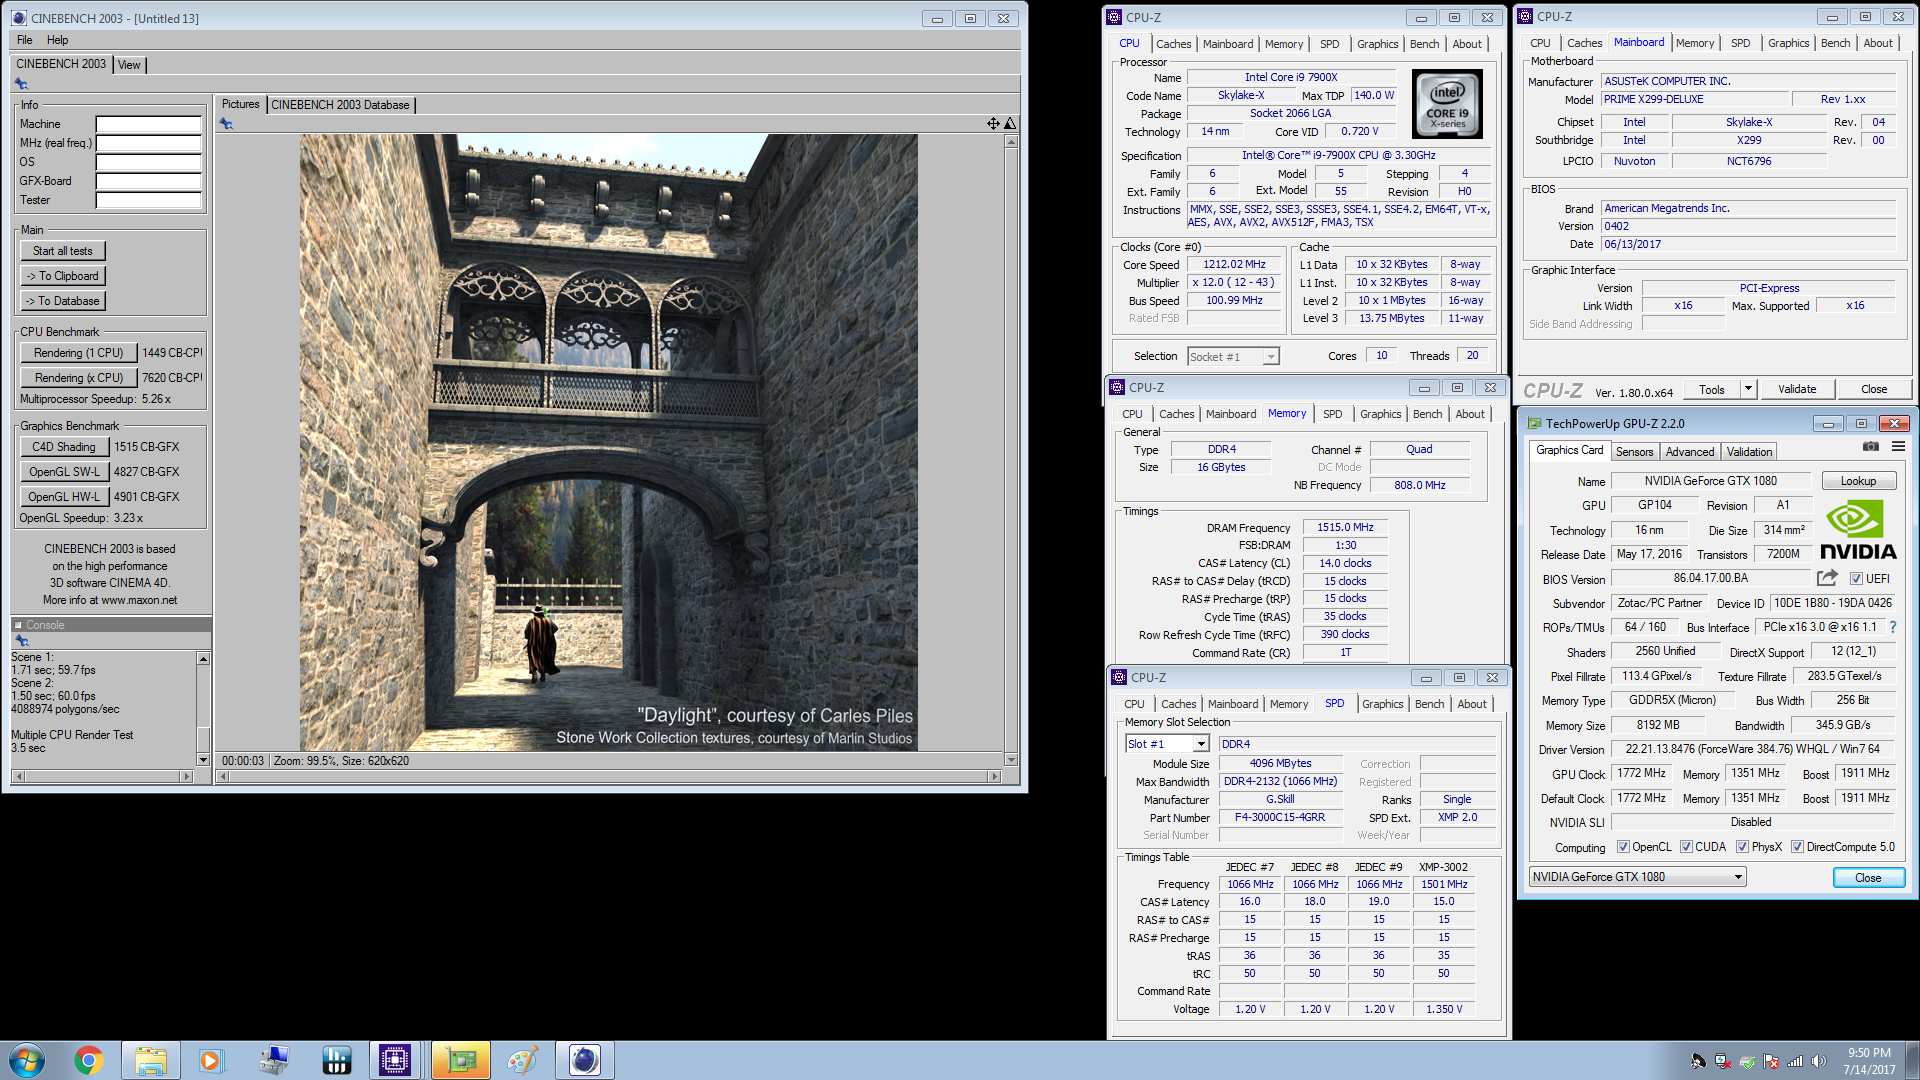The width and height of the screenshot is (1920, 1080).
Task: Click the console vertical scrollbar down arrow
Action: click(203, 760)
